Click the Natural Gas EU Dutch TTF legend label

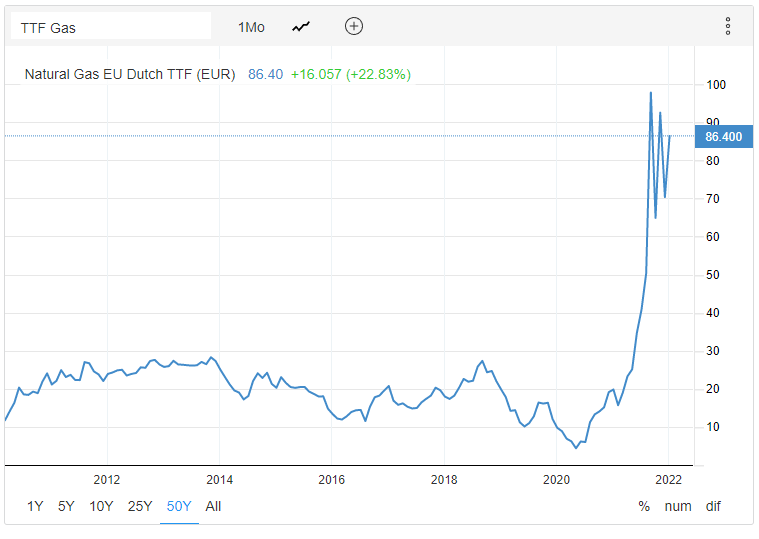coord(130,74)
